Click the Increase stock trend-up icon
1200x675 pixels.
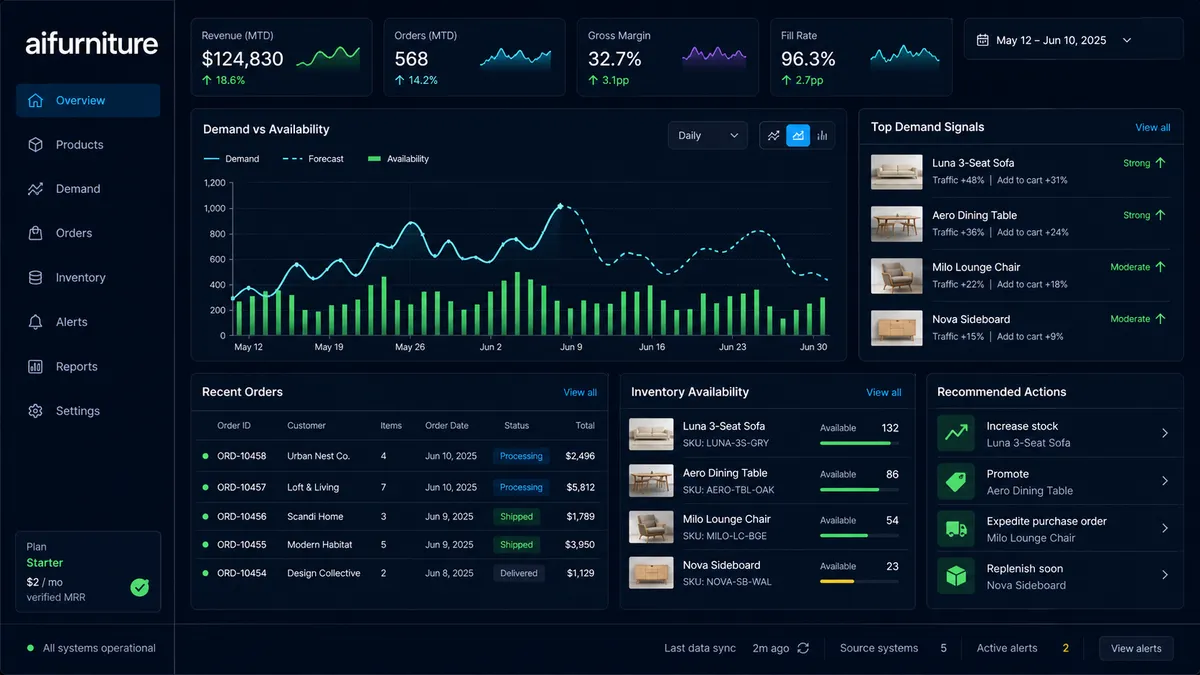[x=956, y=433]
